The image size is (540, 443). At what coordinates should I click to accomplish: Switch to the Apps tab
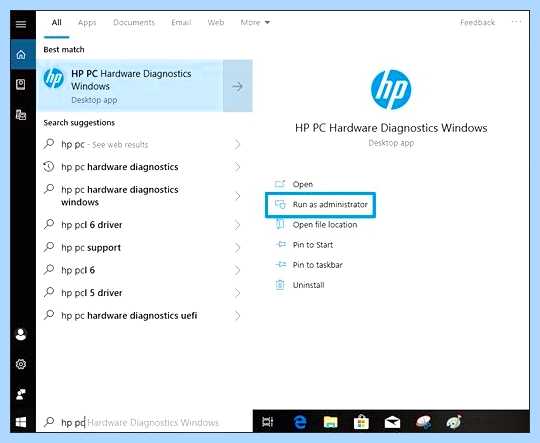coord(87,23)
